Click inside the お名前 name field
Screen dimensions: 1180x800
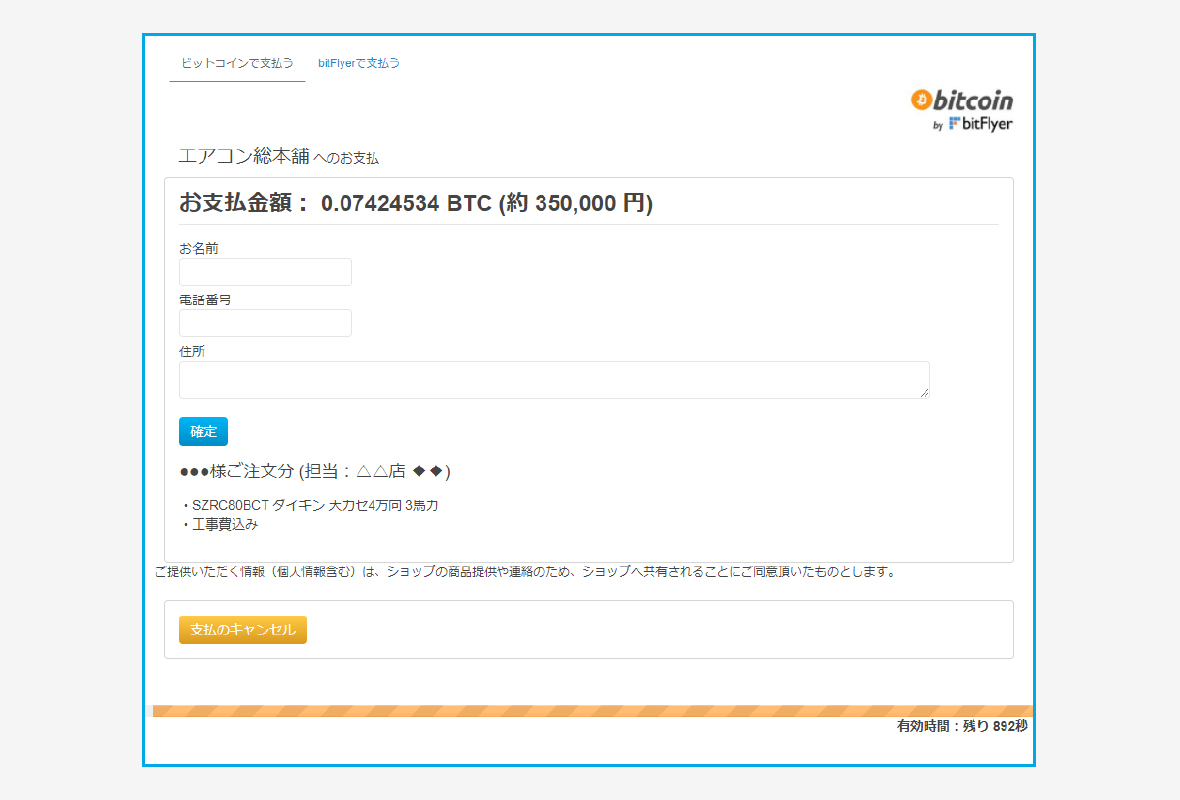(264, 272)
